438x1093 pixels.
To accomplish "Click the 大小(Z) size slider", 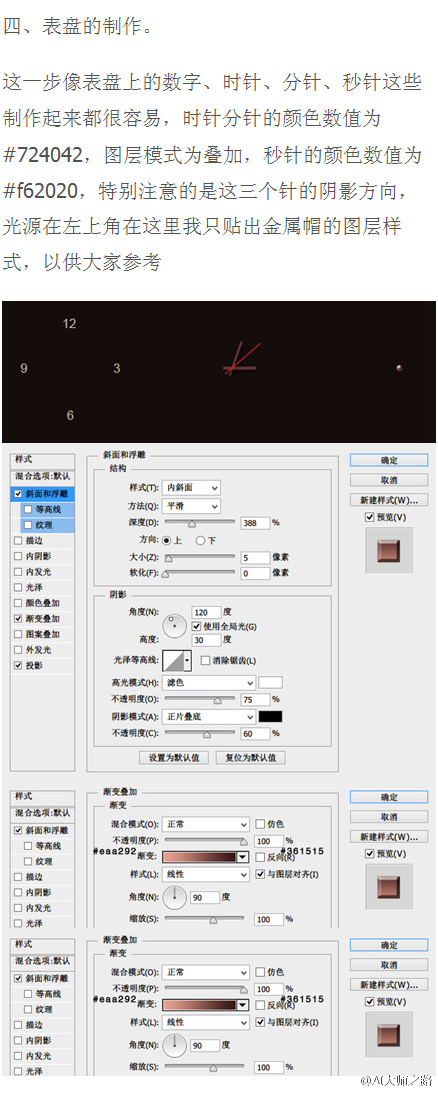I will click(x=199, y=558).
